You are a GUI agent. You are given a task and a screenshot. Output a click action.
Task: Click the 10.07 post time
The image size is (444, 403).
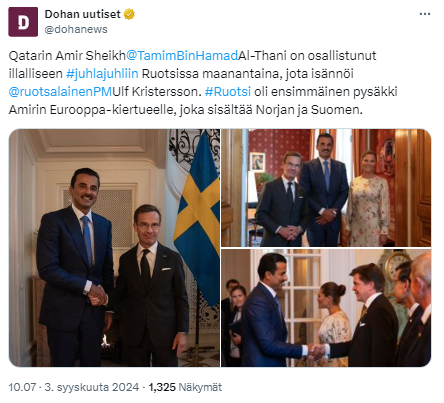pos(22,387)
